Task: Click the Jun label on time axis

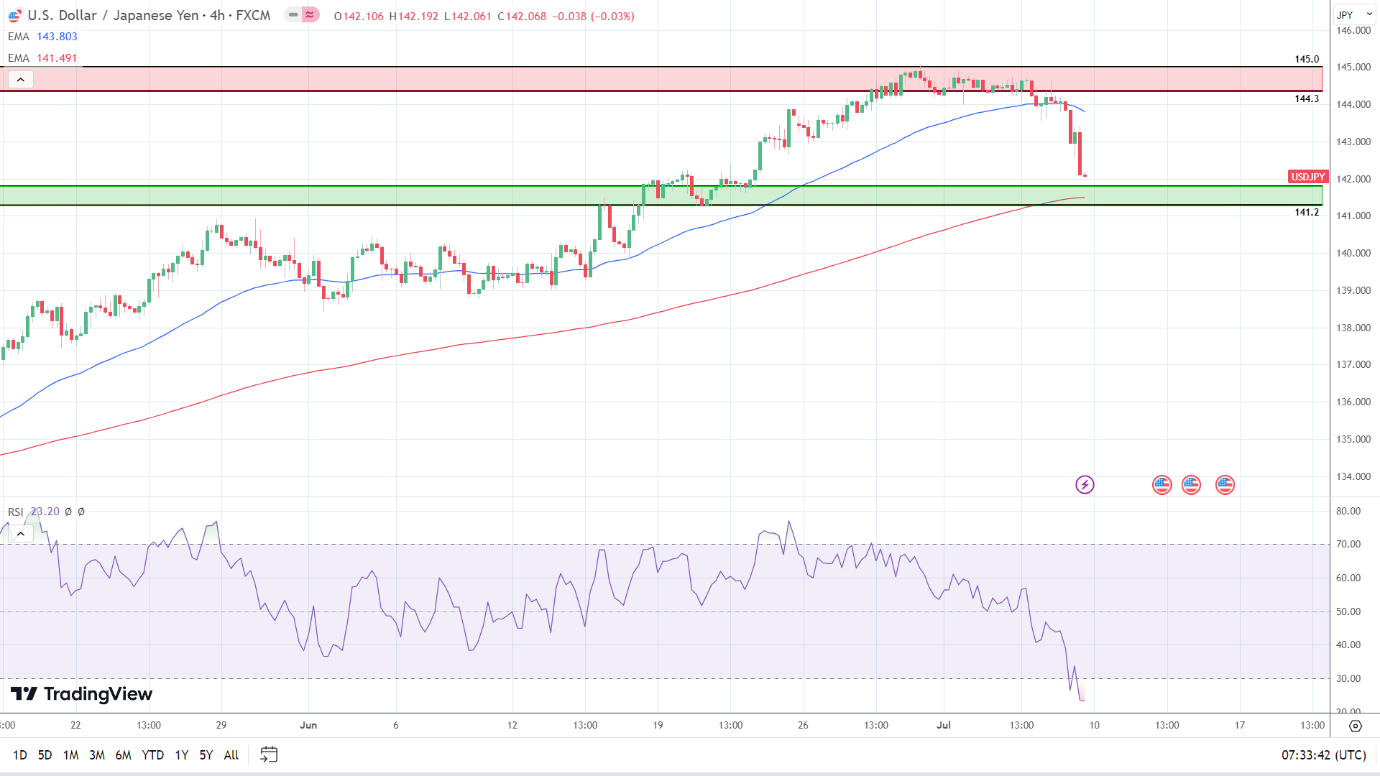Action: (x=308, y=726)
